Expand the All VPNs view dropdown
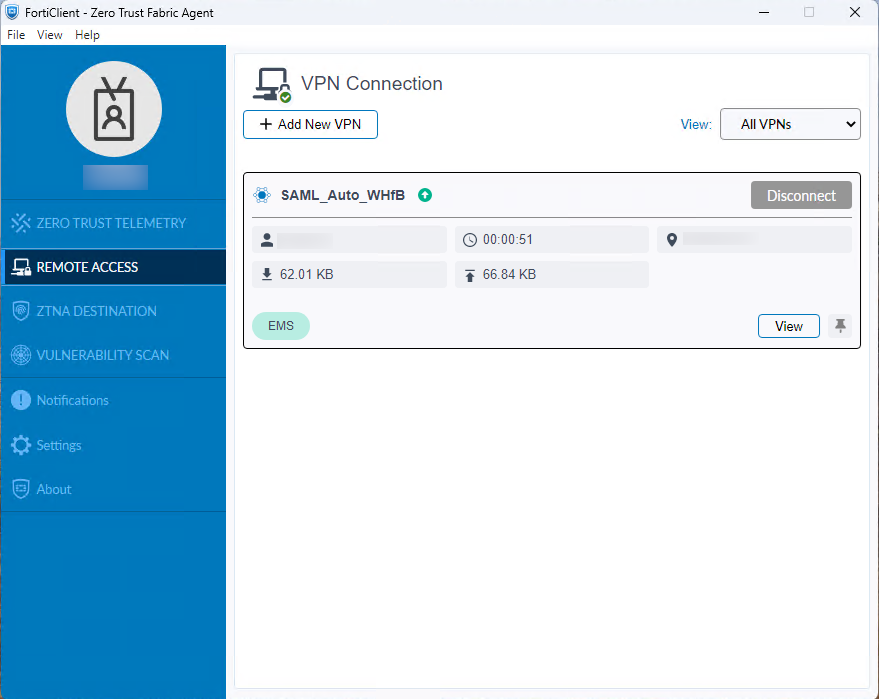This screenshot has width=879, height=699. pos(790,124)
